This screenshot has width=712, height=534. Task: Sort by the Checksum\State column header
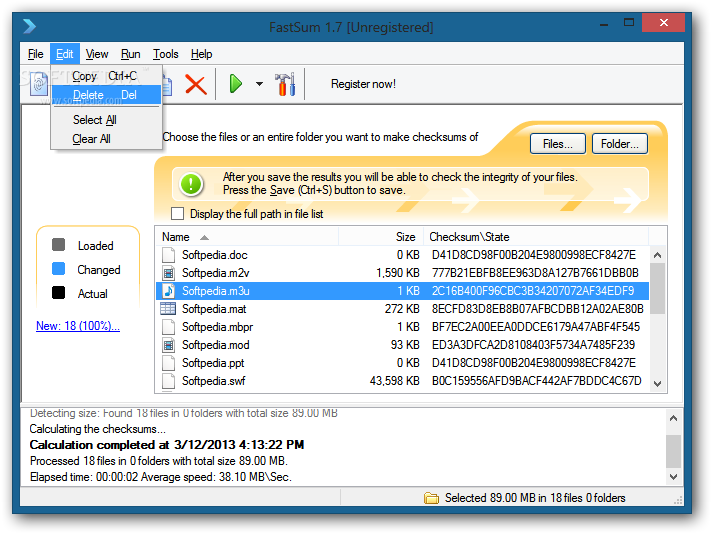[536, 237]
